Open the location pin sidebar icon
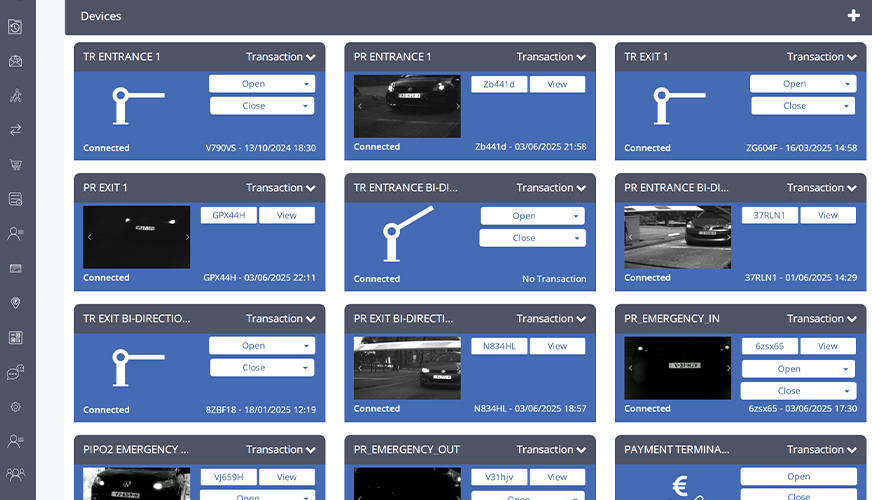Image resolution: width=872 pixels, height=500 pixels. (15, 303)
